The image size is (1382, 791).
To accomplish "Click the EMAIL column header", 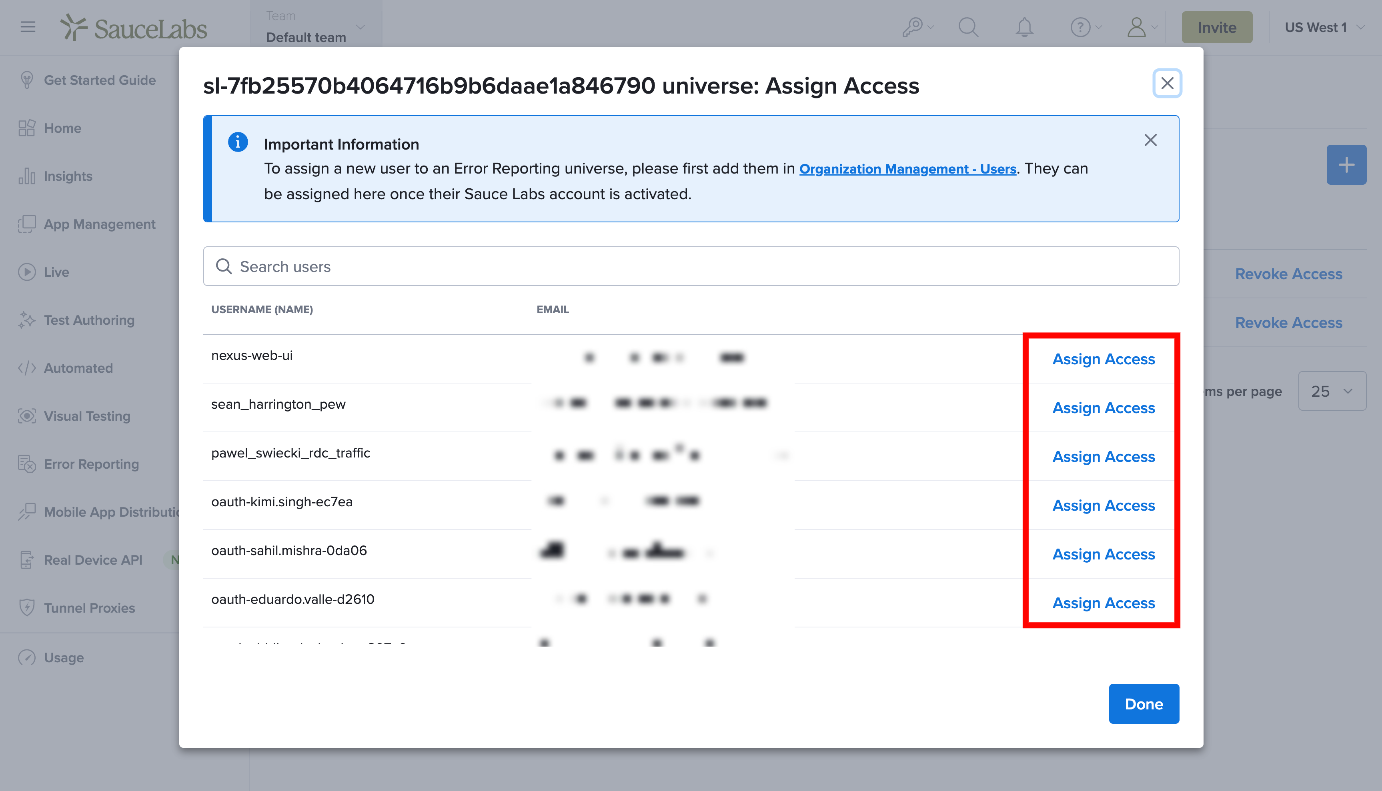I will (x=553, y=310).
